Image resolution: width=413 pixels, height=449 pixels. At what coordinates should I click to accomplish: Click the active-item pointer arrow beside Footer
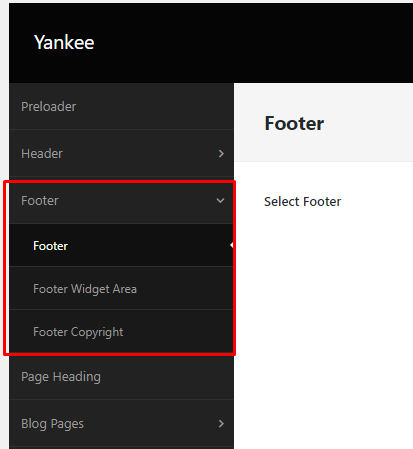click(231, 245)
